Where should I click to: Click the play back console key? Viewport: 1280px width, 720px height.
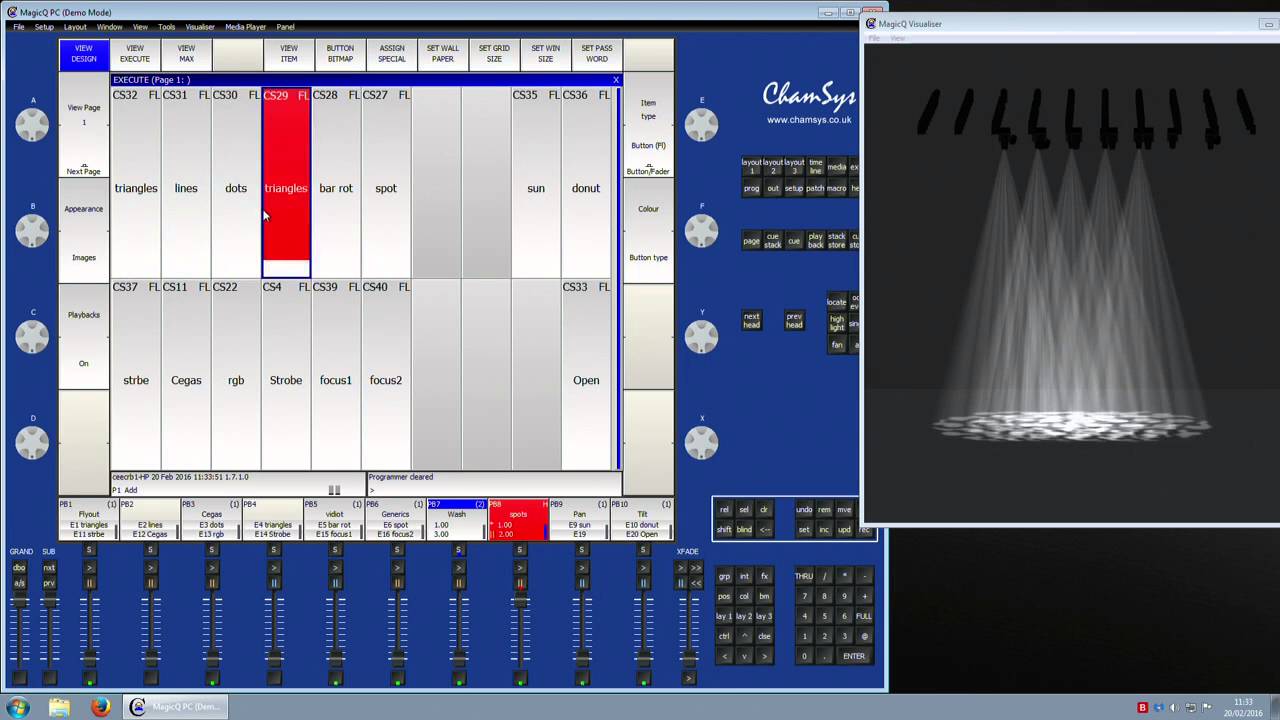[x=815, y=241]
